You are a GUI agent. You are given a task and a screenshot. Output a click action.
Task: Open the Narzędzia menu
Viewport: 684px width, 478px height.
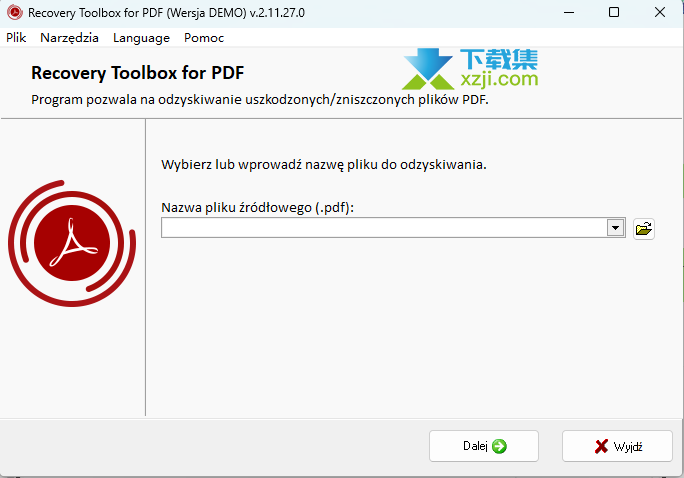pyautogui.click(x=69, y=38)
